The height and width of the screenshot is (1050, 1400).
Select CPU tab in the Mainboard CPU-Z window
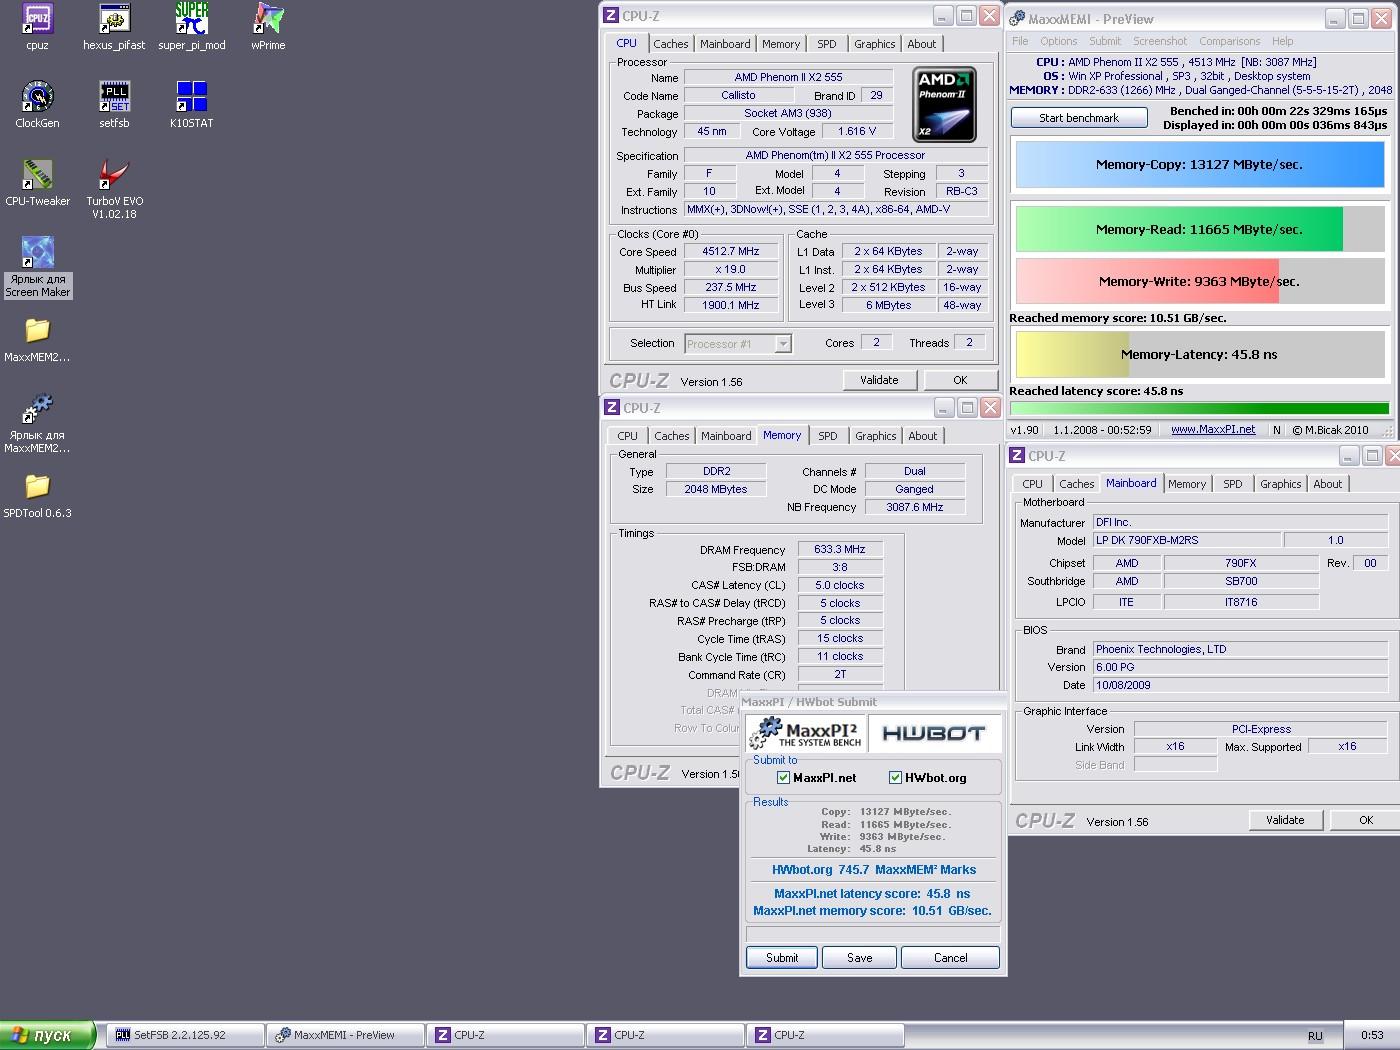1033,484
